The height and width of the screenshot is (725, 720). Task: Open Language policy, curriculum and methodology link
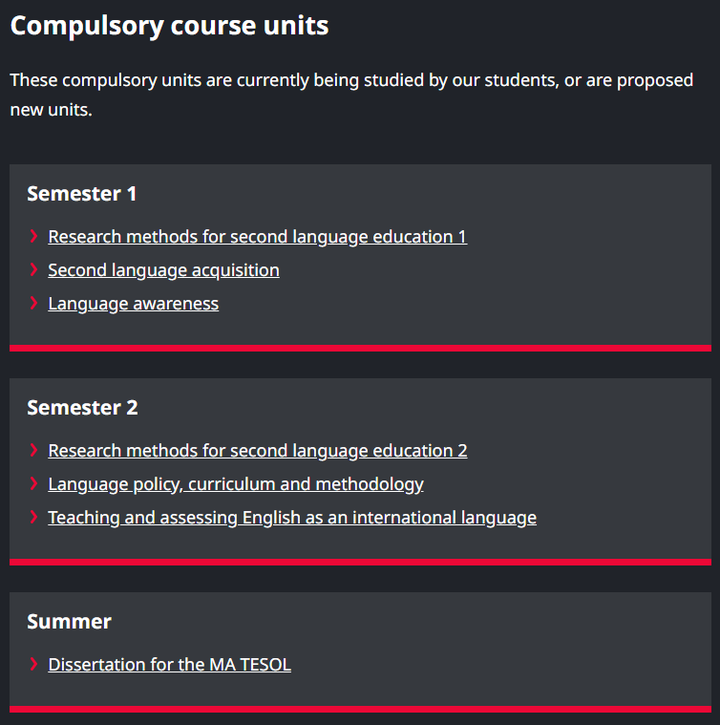(x=235, y=484)
